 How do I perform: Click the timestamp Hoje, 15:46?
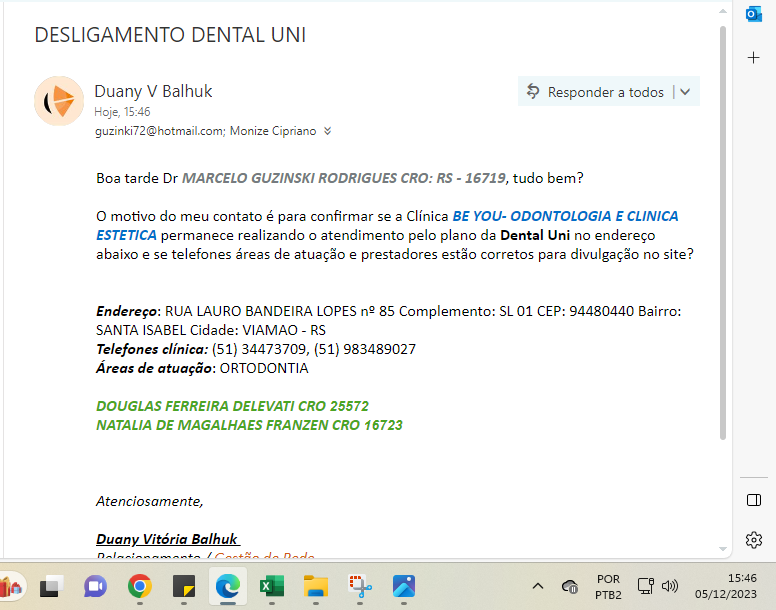click(122, 112)
